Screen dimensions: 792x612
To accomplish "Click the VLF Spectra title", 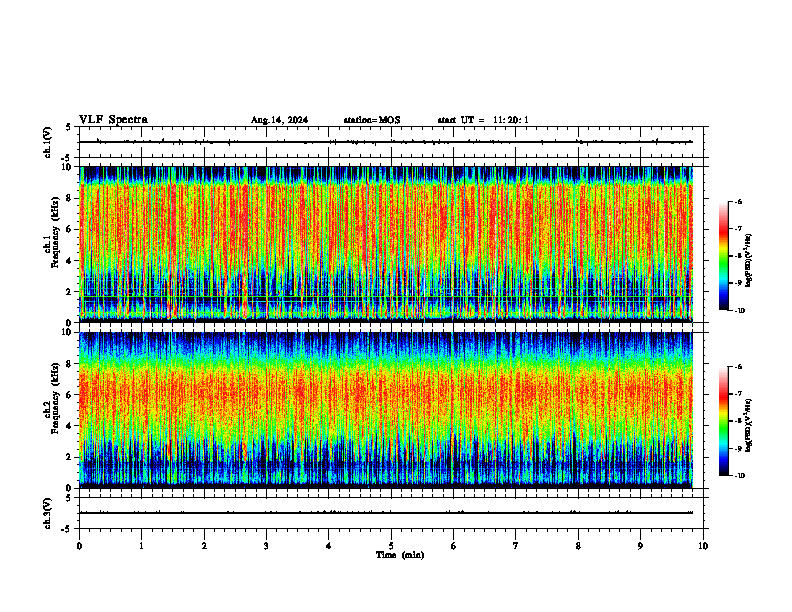I will pos(113,120).
